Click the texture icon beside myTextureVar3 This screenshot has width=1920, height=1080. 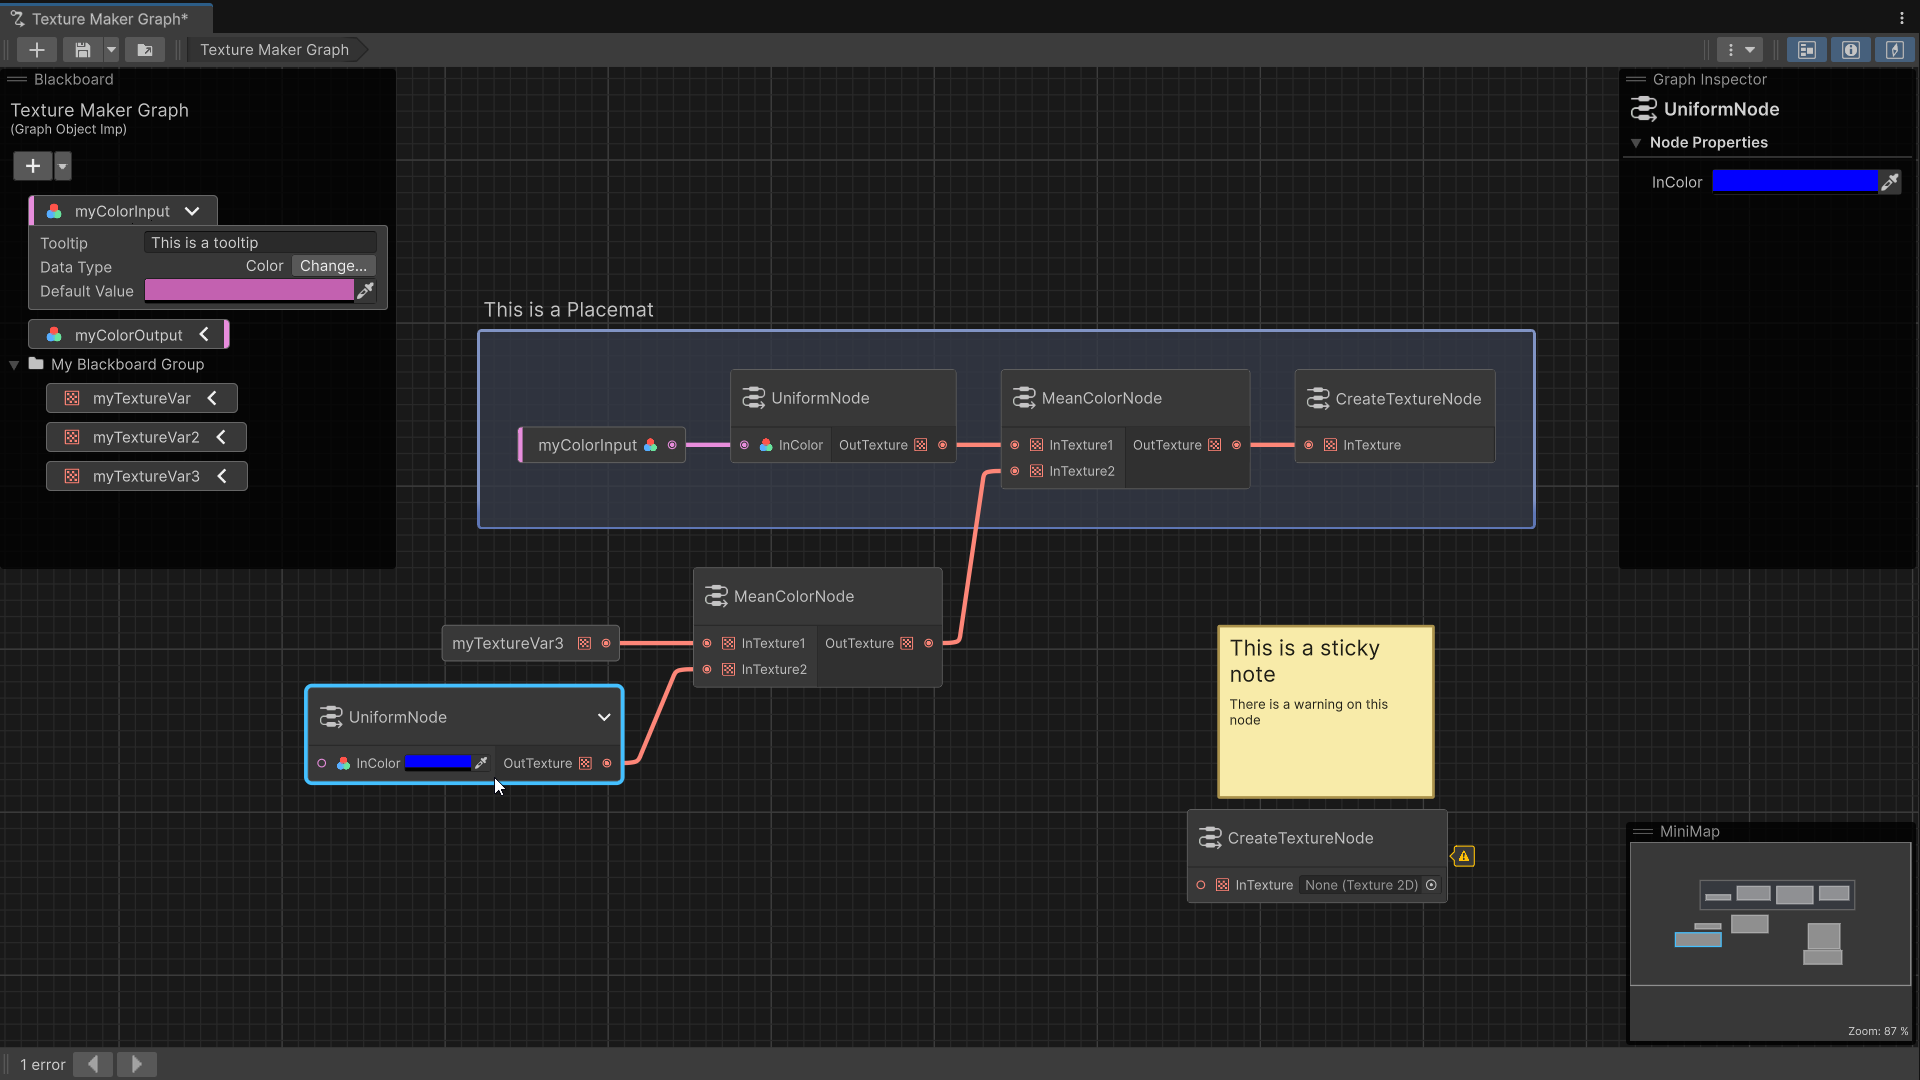(x=72, y=476)
